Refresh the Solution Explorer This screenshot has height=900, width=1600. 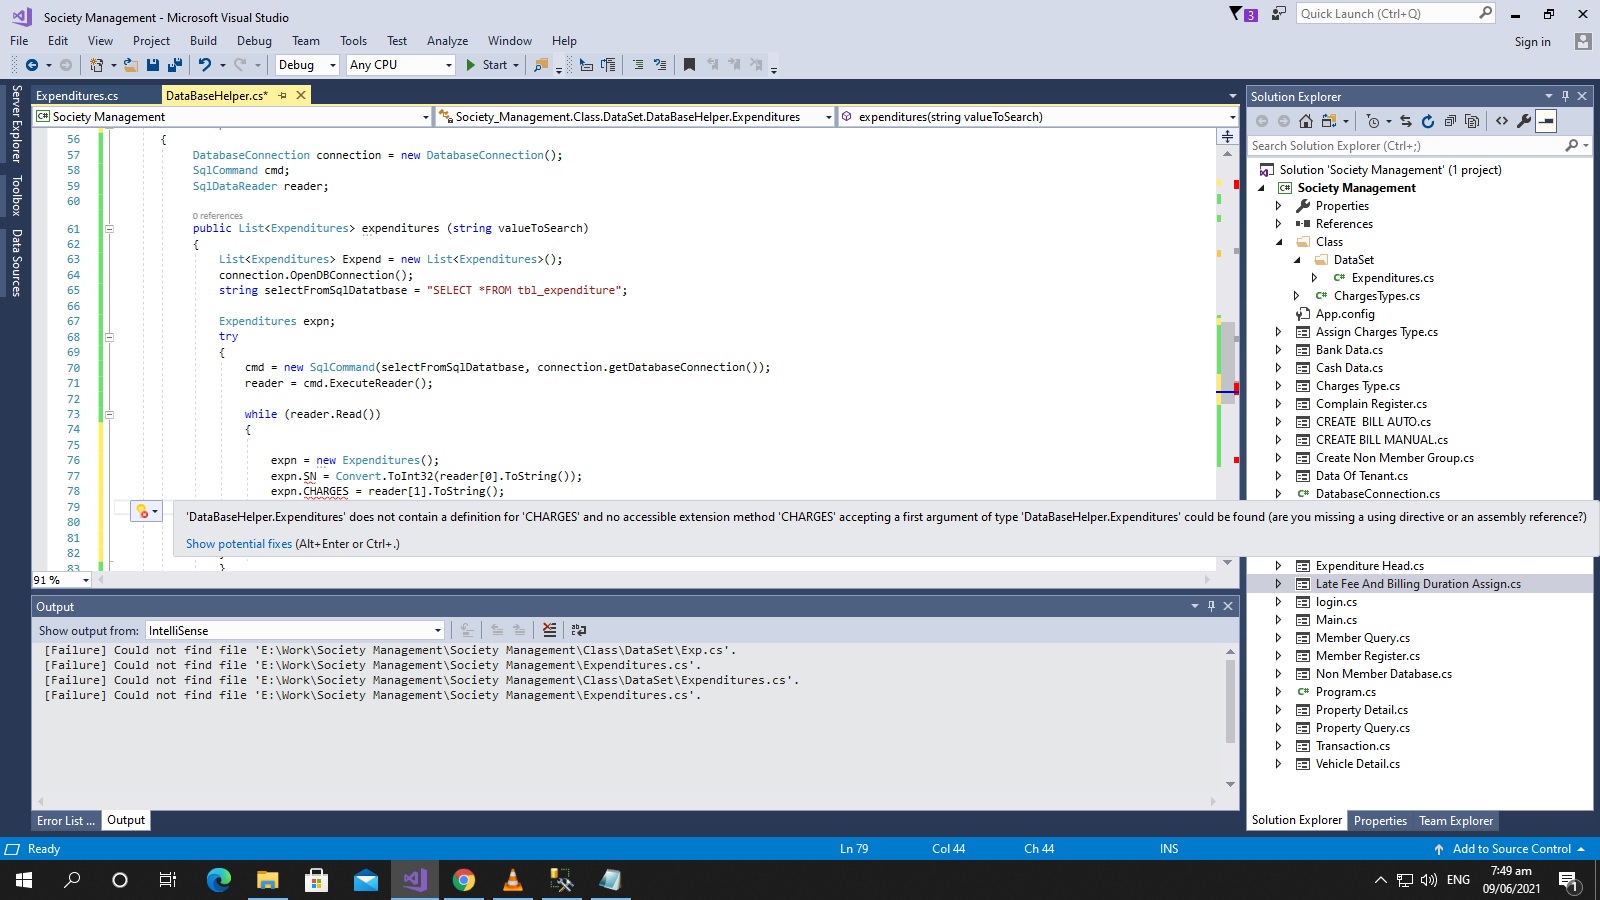tap(1428, 121)
